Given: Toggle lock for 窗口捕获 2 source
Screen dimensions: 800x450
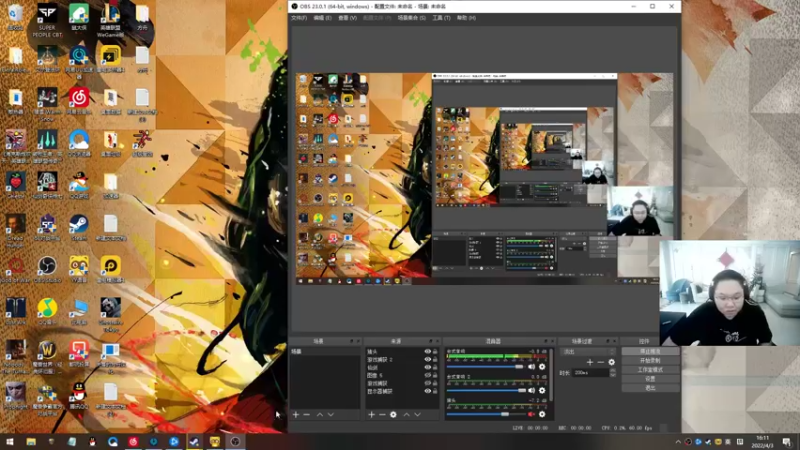Looking at the screenshot, I should [435, 359].
